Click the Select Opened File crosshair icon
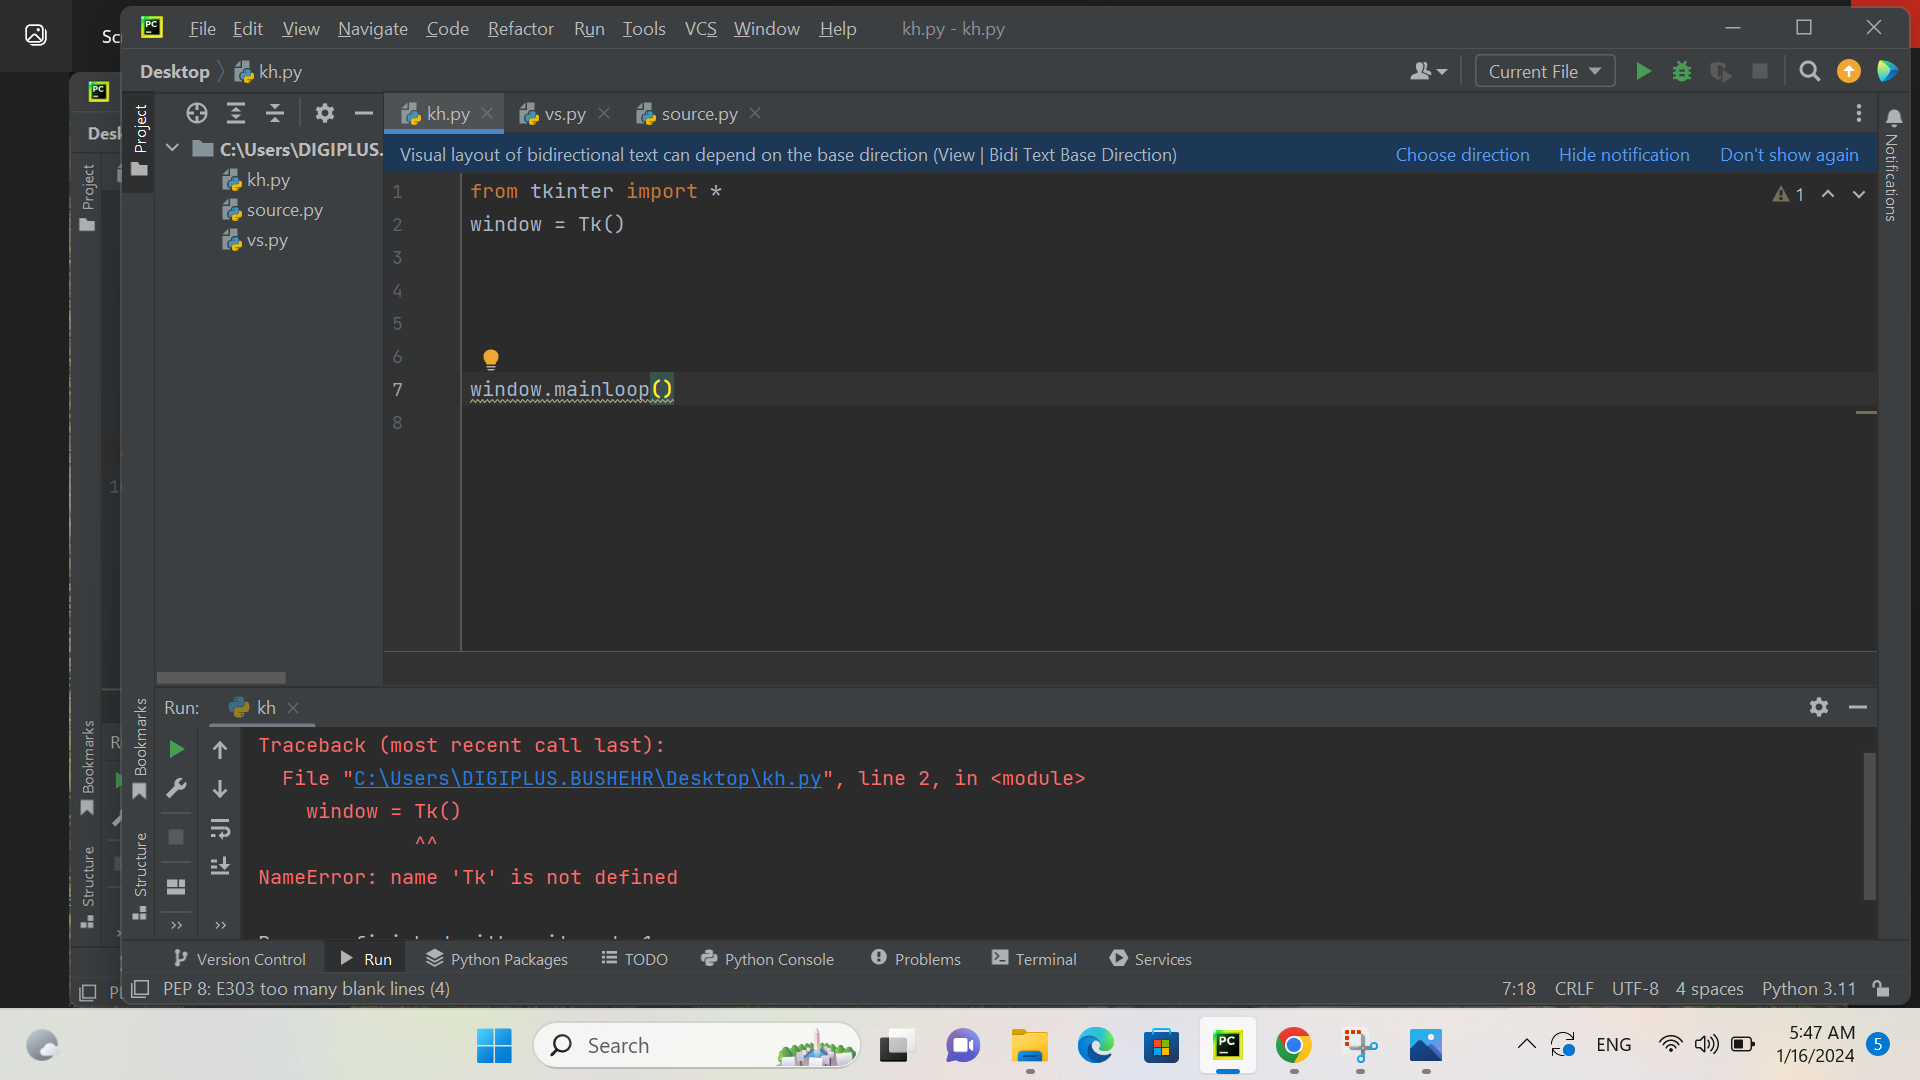The height and width of the screenshot is (1080, 1920). 197,113
